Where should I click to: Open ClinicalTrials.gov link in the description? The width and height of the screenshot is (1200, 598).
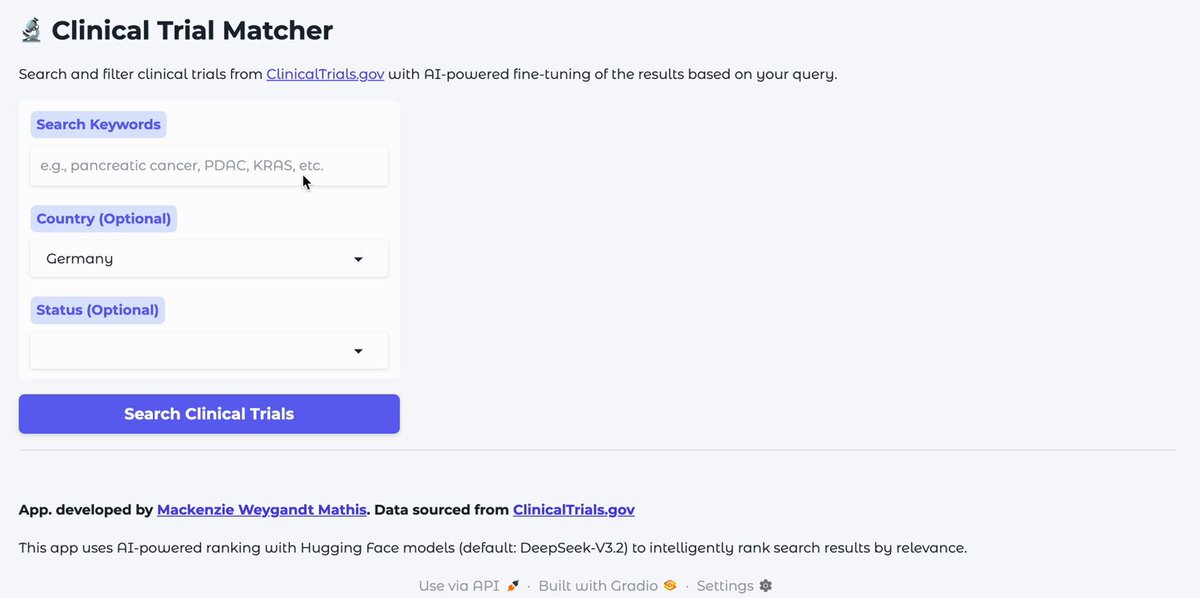coord(325,74)
